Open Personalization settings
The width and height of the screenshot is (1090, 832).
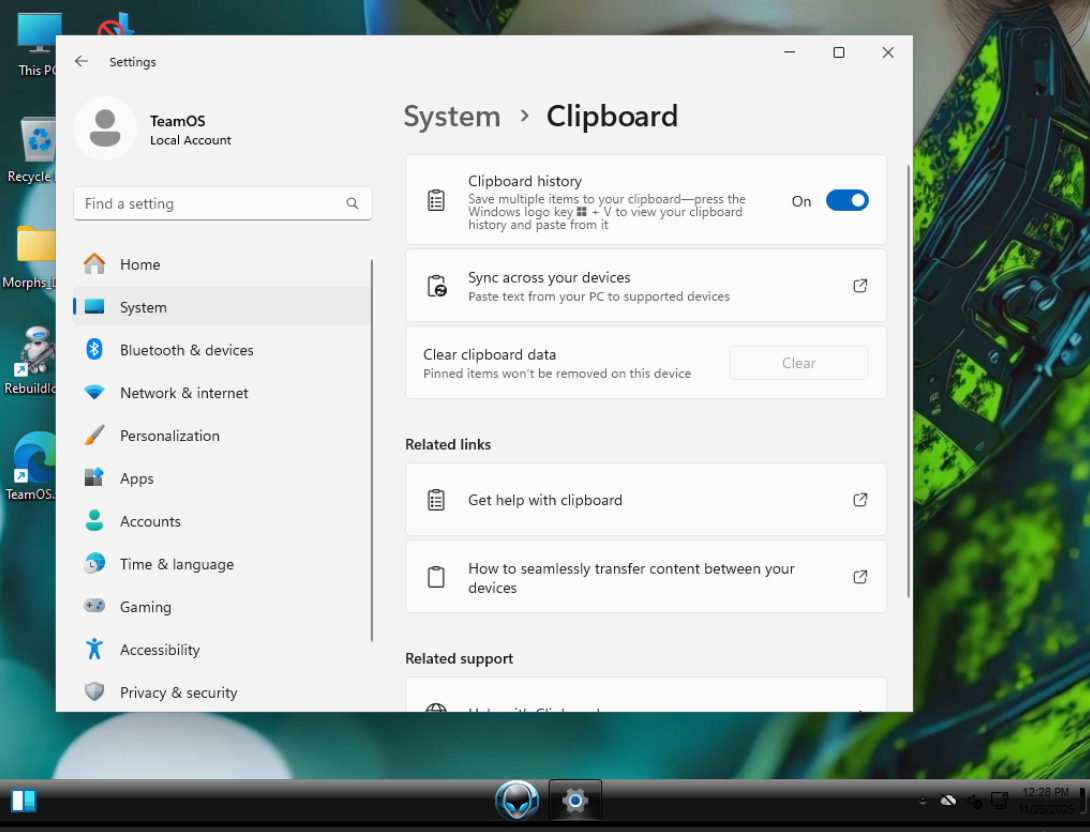[x=222, y=435]
